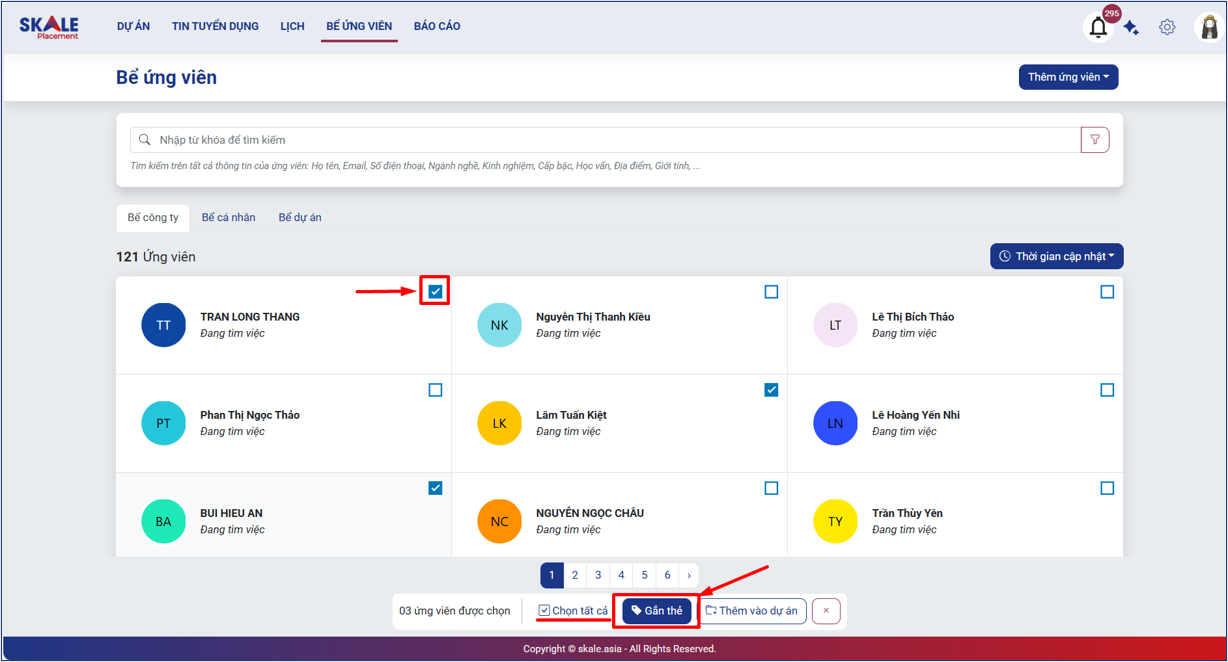Open the TIN TUYỂN DỤNG menu

click(x=215, y=26)
